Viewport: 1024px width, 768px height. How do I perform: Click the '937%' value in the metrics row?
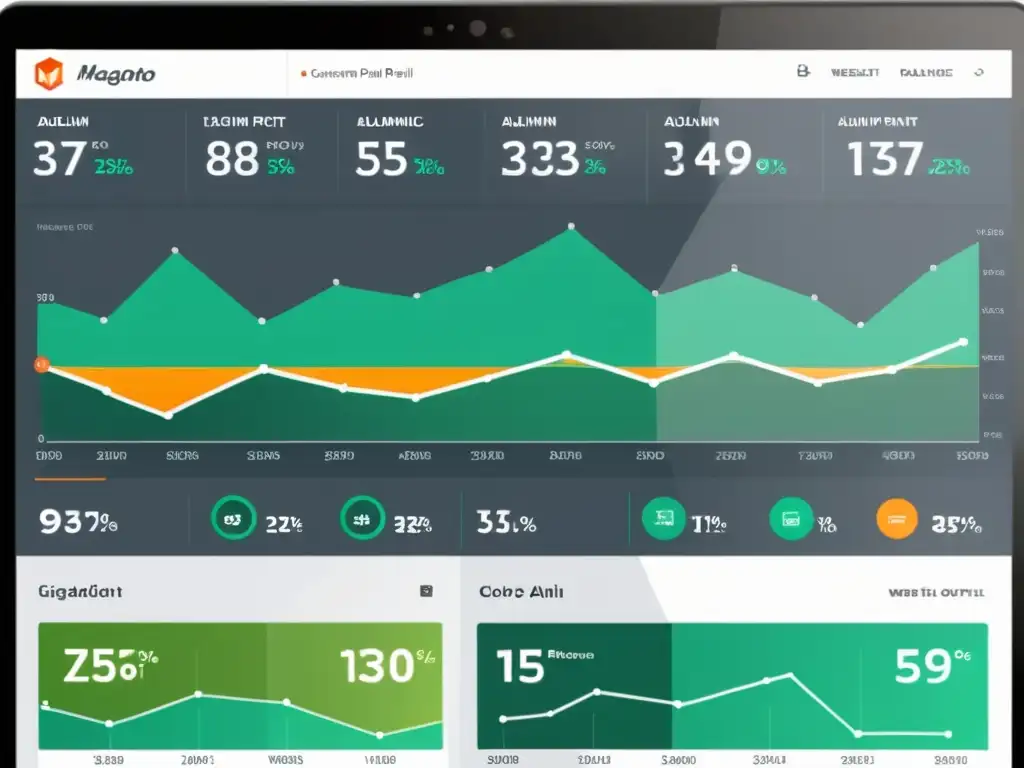click(x=78, y=522)
